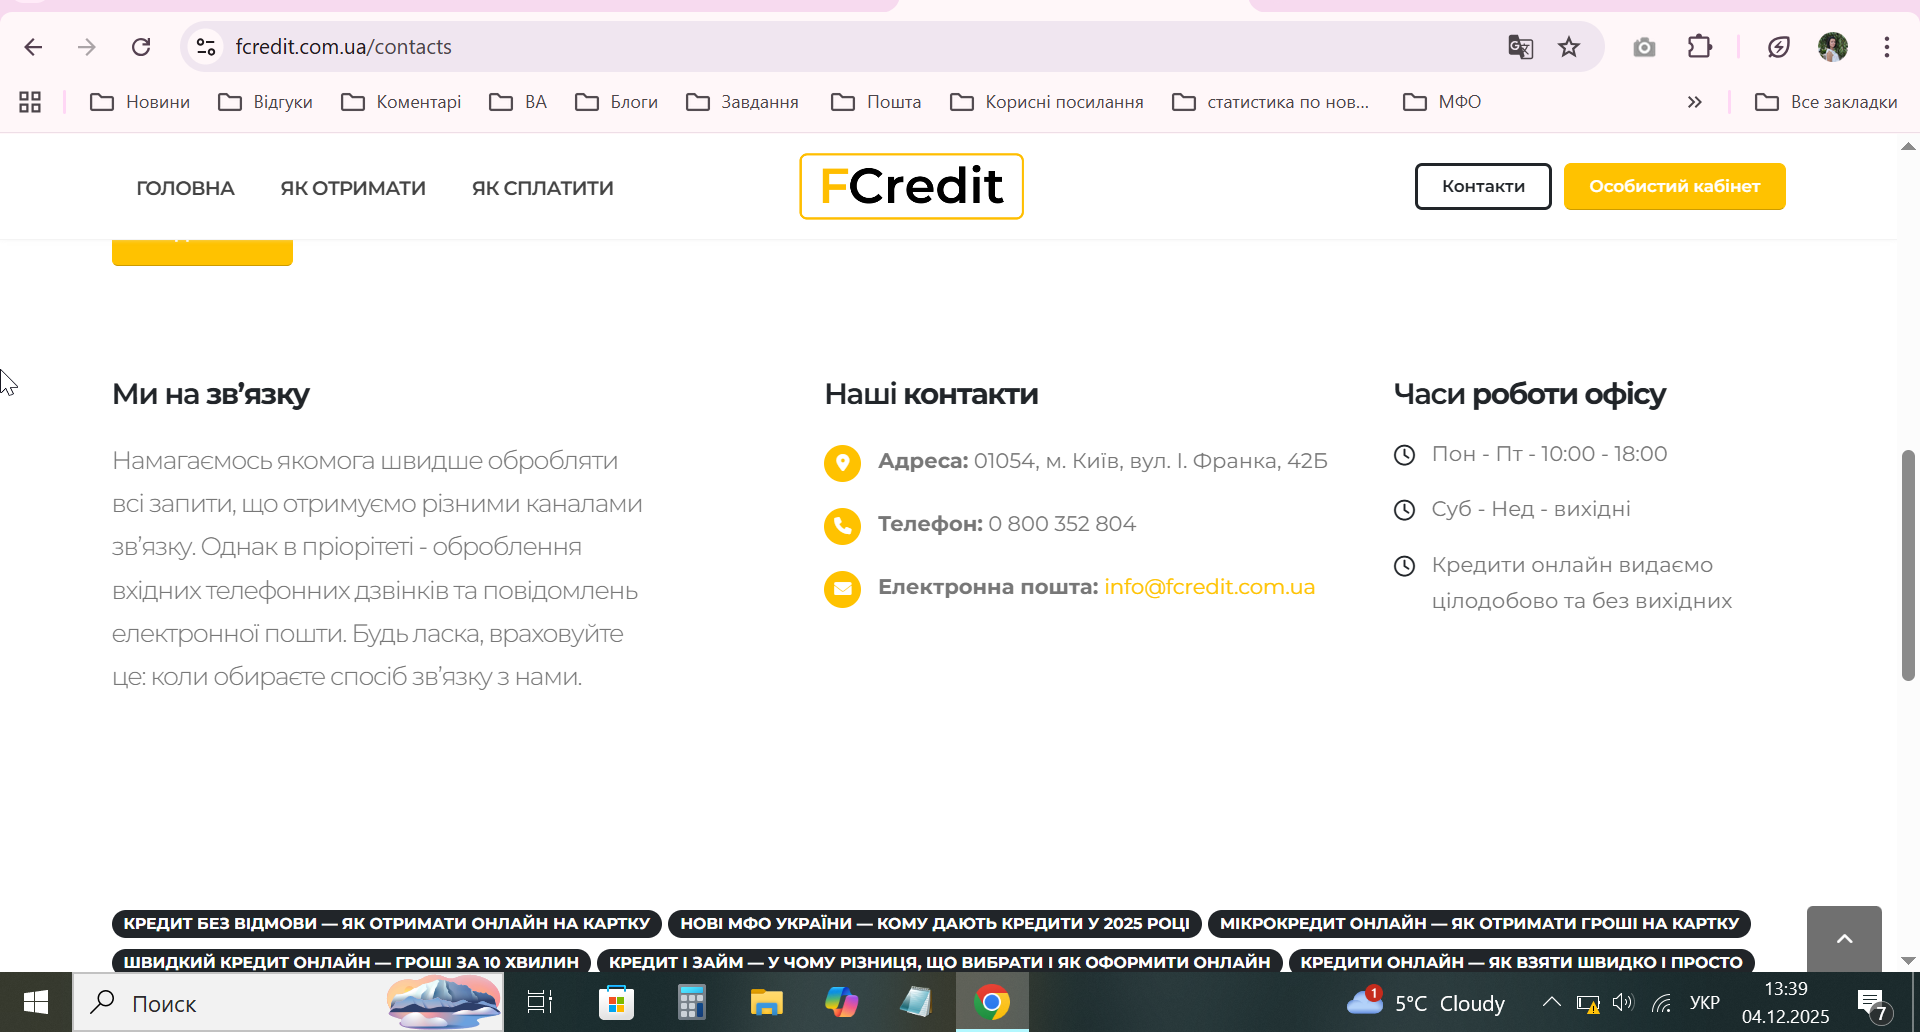Open the Блоги bookmark folder

pos(616,102)
